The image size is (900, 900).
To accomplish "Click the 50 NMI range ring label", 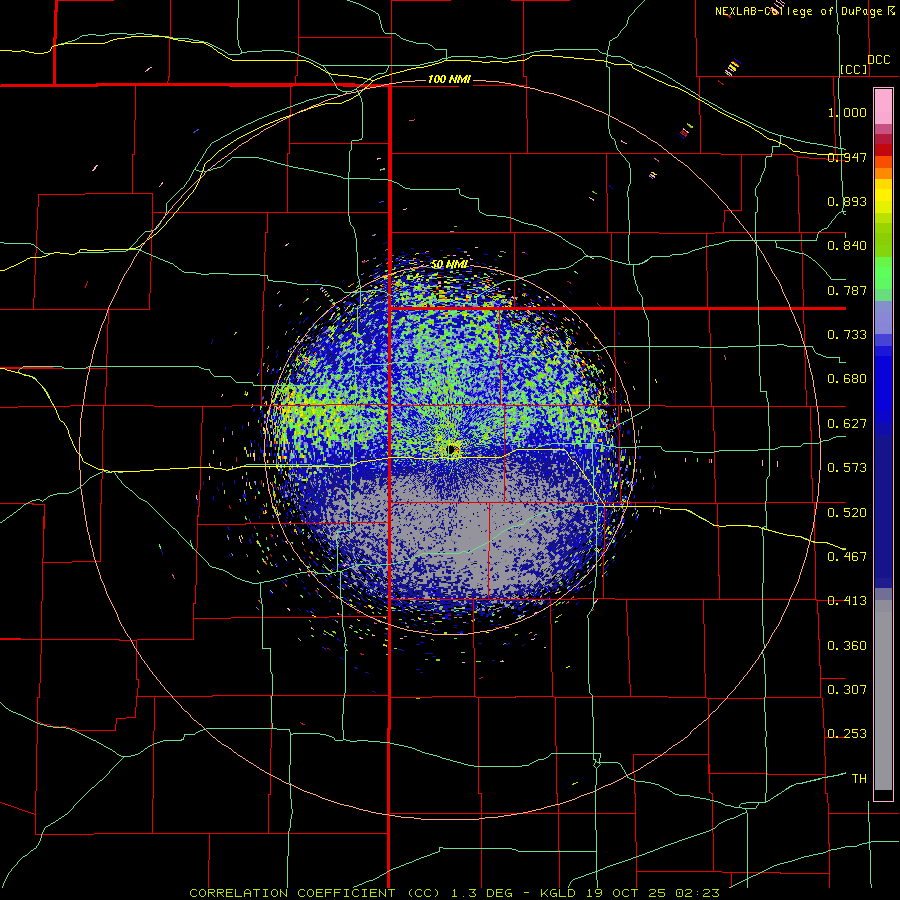I will 449,265.
